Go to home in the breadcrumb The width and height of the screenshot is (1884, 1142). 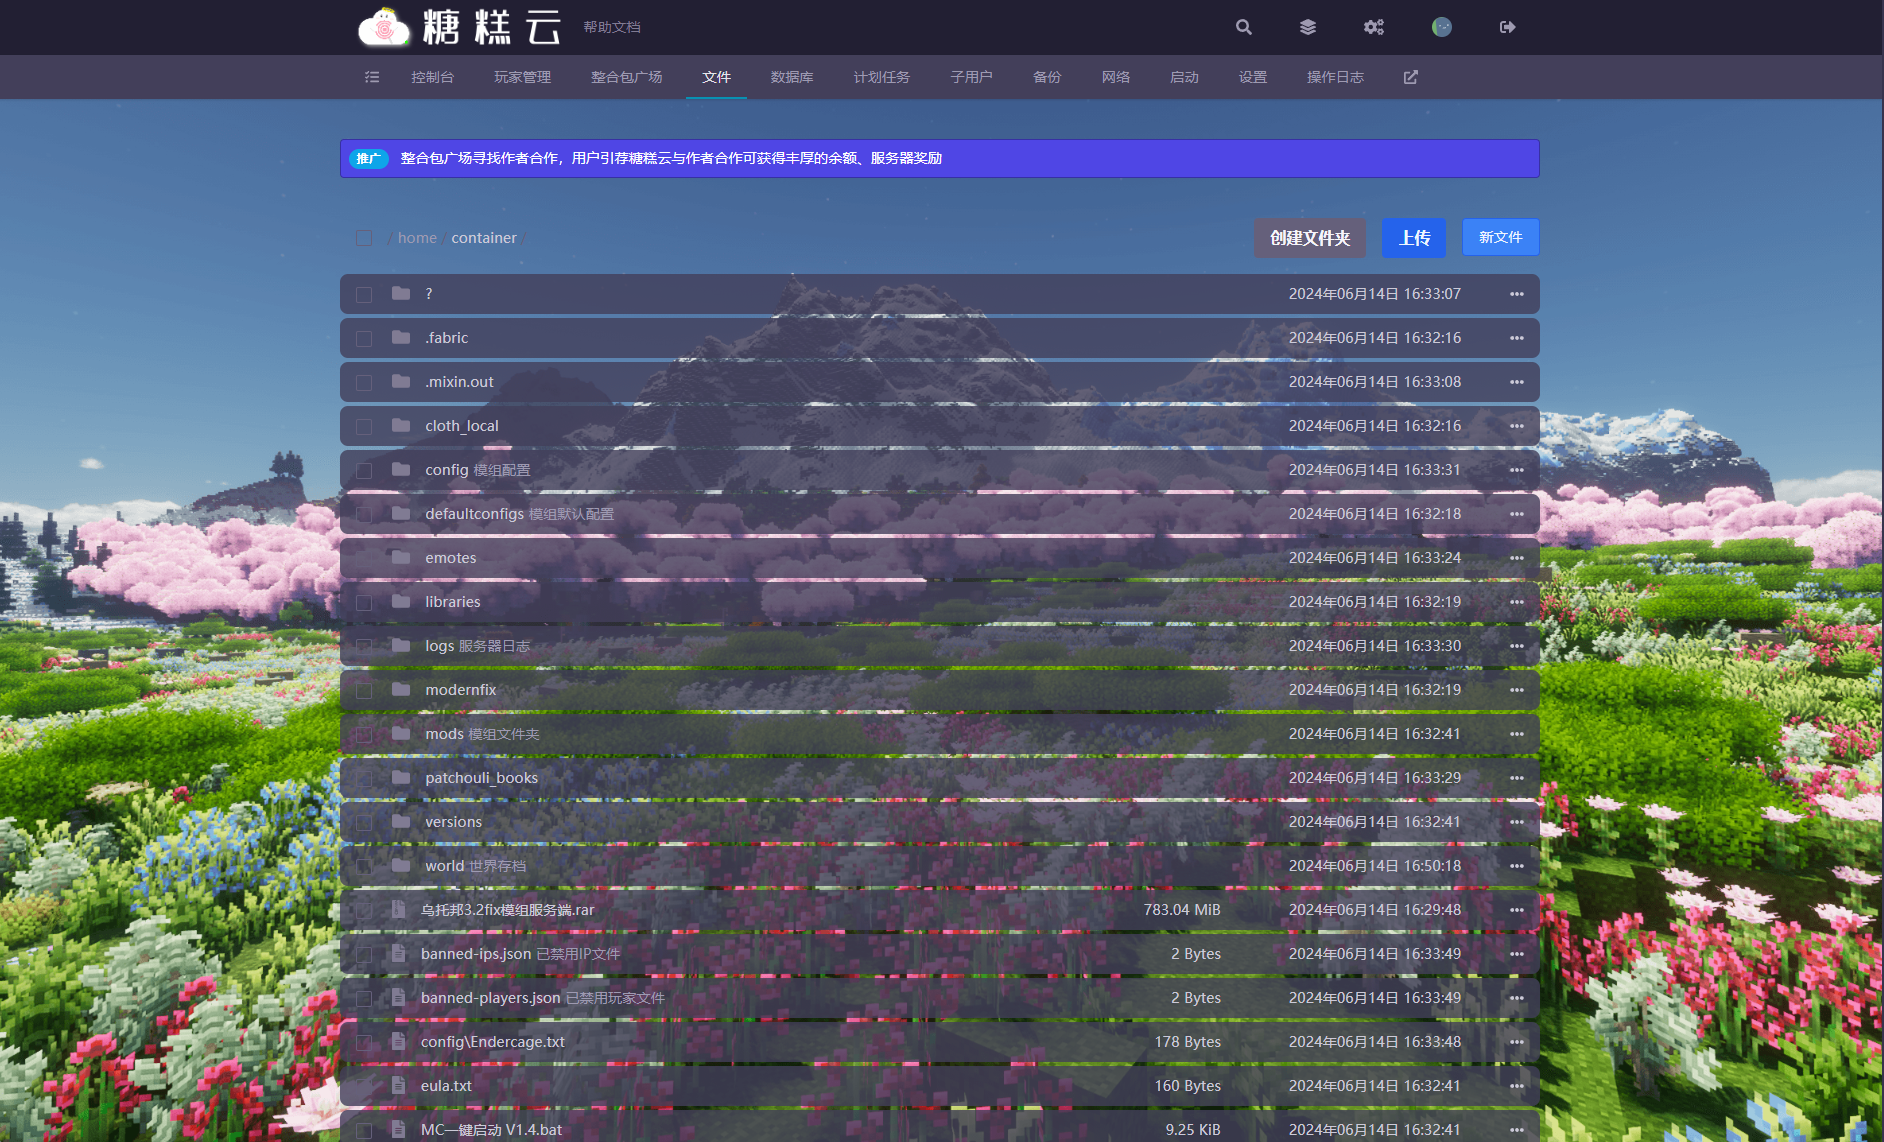(417, 238)
